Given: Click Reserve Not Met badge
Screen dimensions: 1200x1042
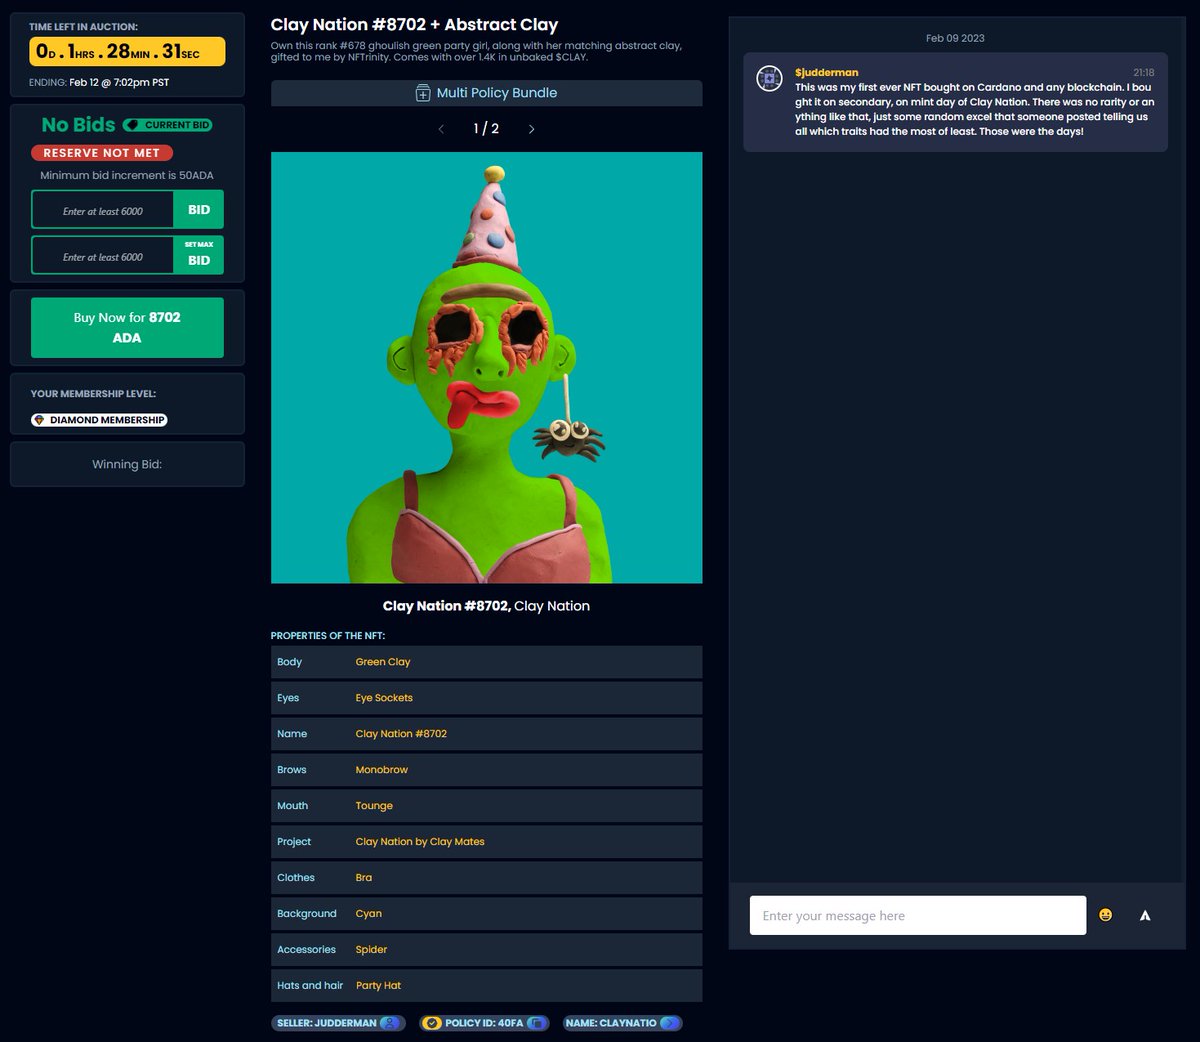Looking at the screenshot, I should [x=102, y=153].
